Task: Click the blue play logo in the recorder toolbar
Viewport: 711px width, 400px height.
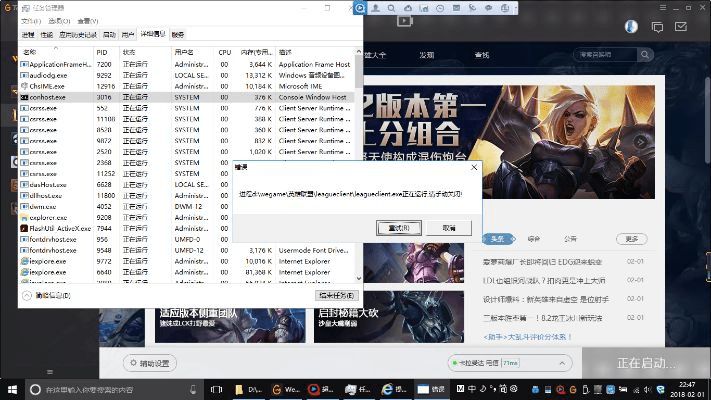Action: click(x=360, y=8)
